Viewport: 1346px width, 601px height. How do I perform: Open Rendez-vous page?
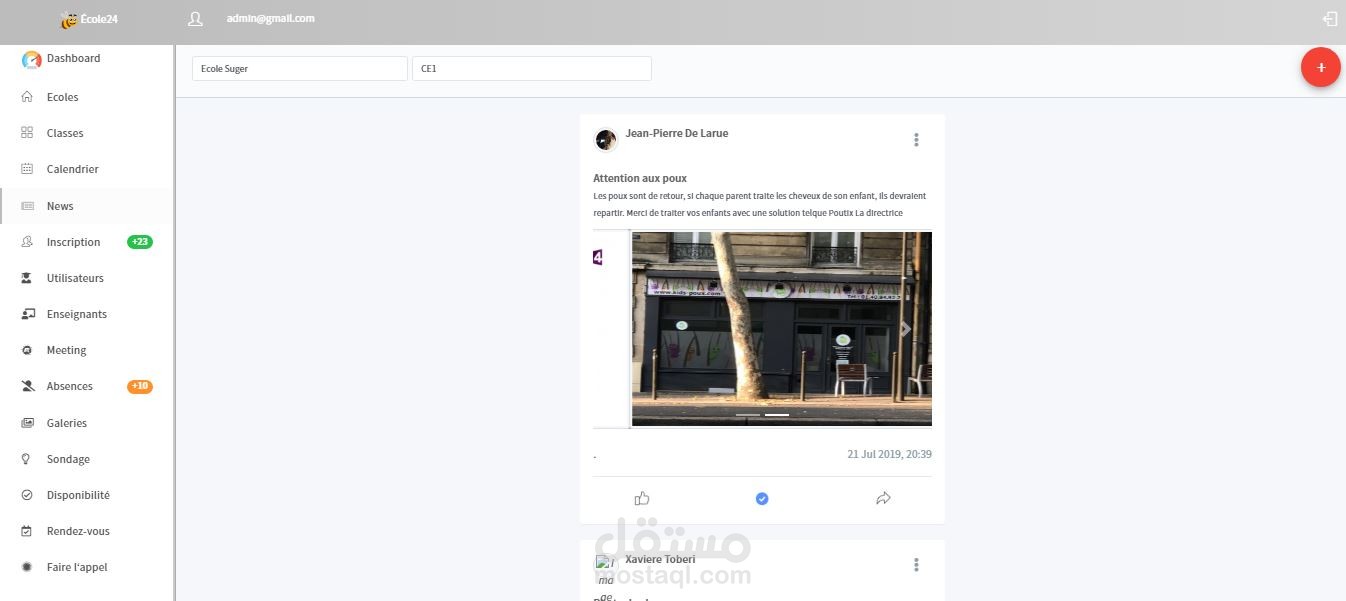(x=78, y=531)
